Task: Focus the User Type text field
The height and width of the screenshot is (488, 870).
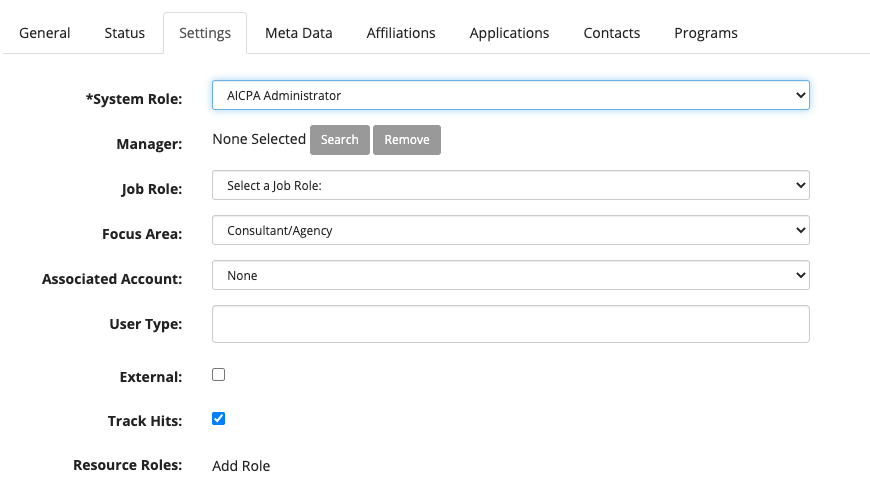Action: [510, 324]
